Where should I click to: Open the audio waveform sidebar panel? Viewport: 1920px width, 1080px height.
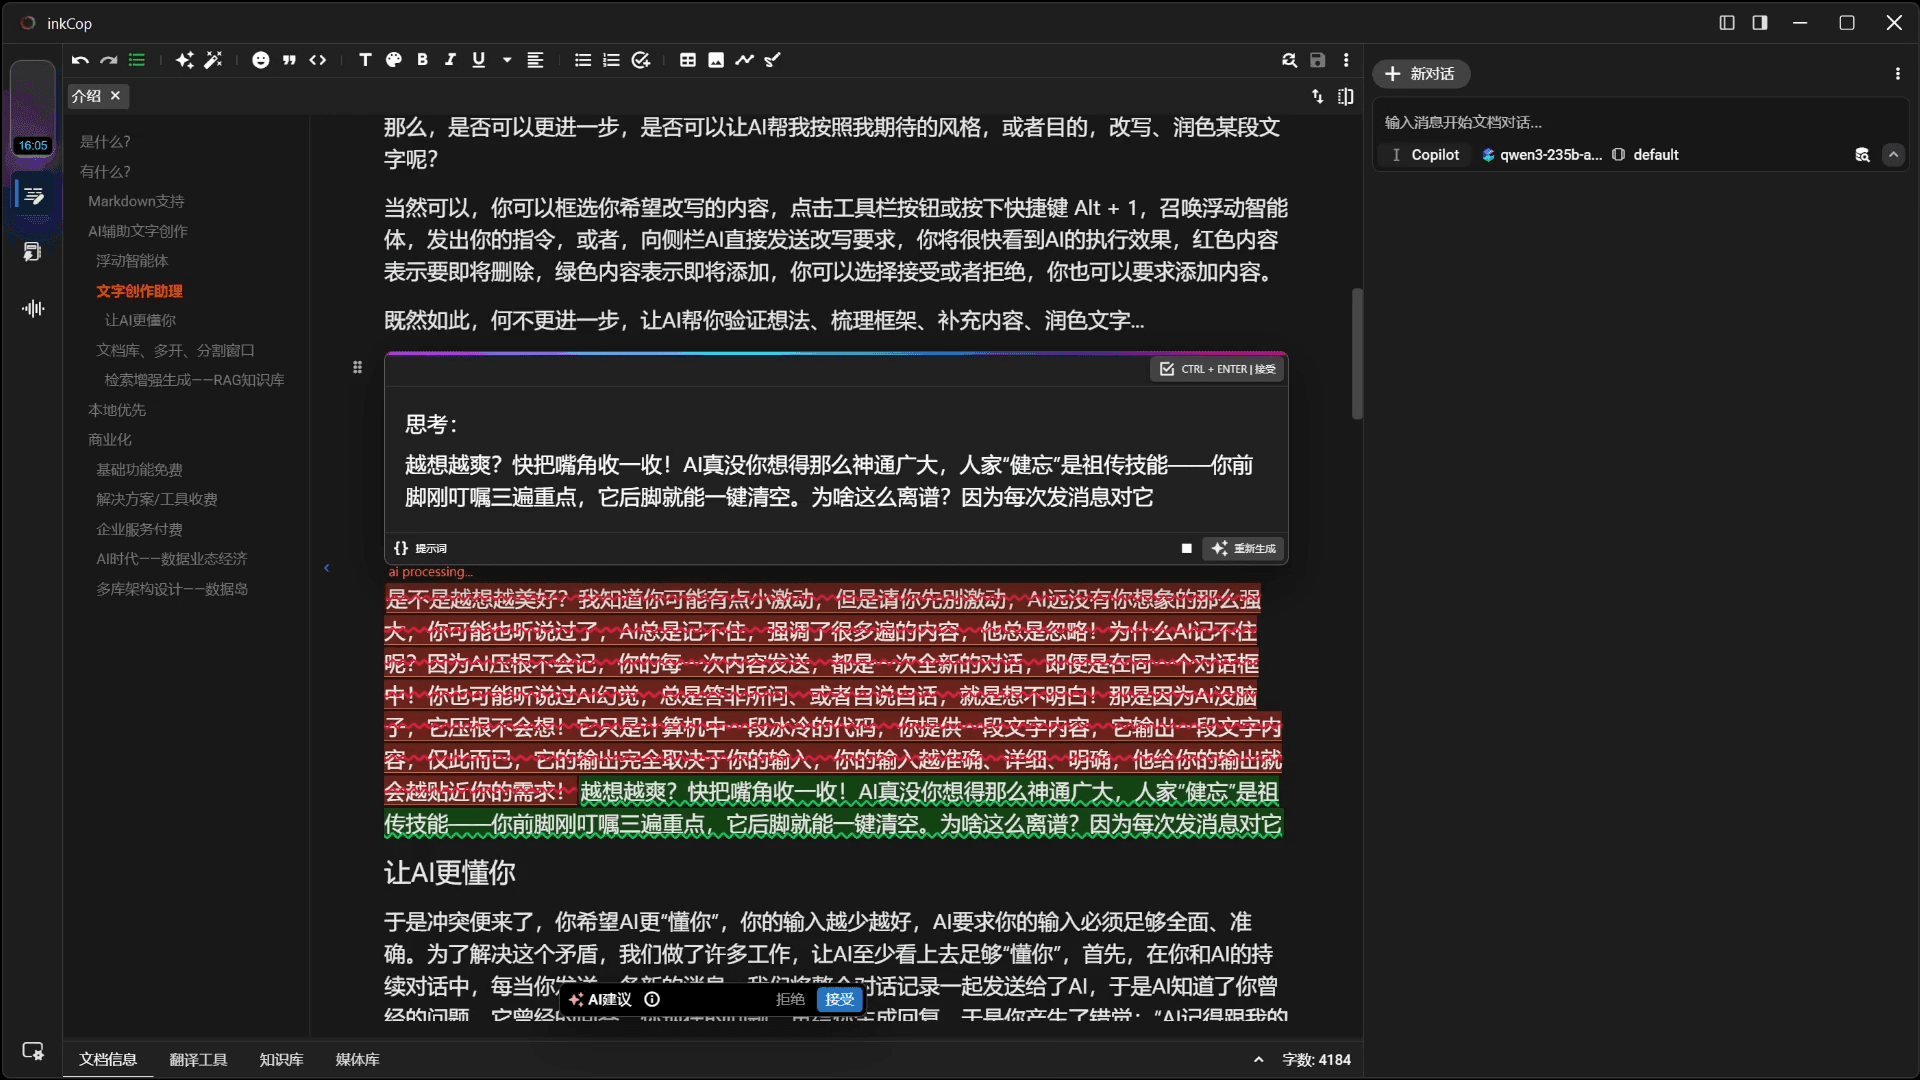pos(33,308)
